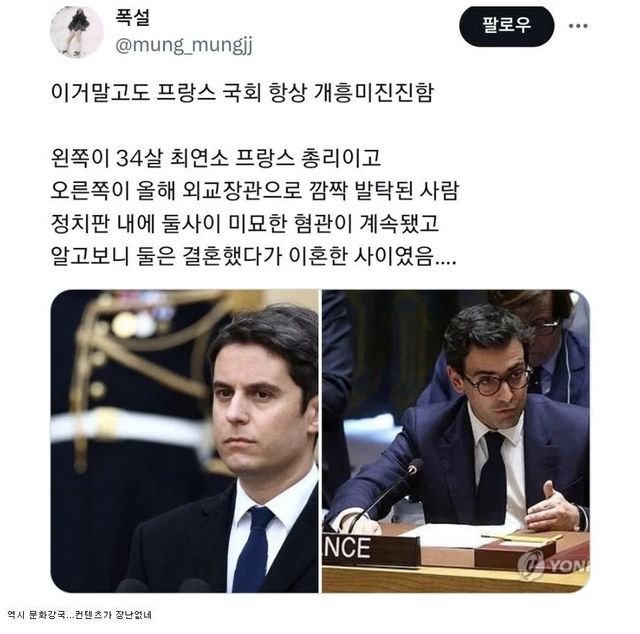Click the display name 폭설

click(x=133, y=17)
